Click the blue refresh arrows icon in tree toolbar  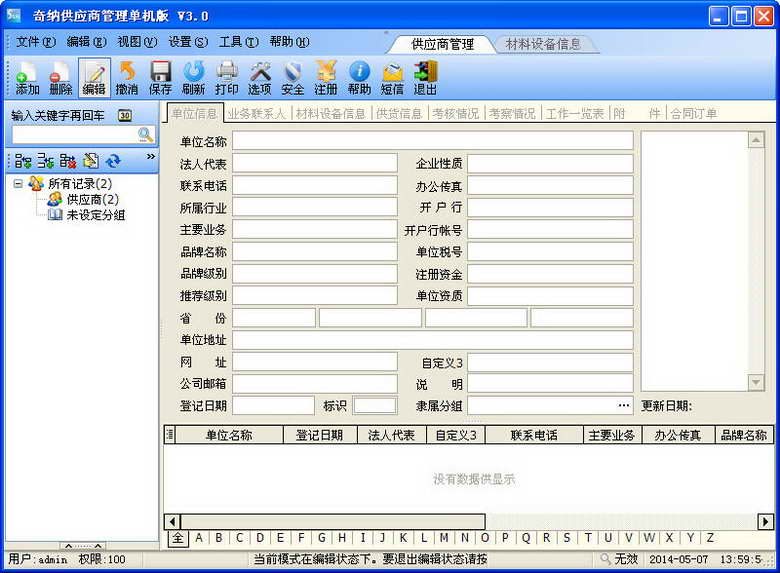pos(113,161)
